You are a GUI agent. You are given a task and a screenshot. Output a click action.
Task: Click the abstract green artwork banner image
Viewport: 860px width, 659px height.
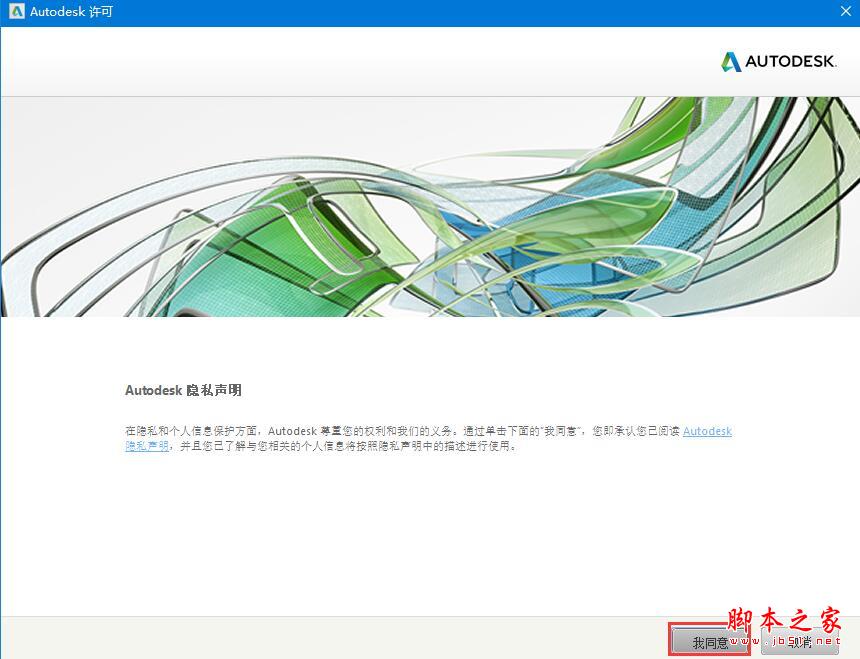click(430, 205)
